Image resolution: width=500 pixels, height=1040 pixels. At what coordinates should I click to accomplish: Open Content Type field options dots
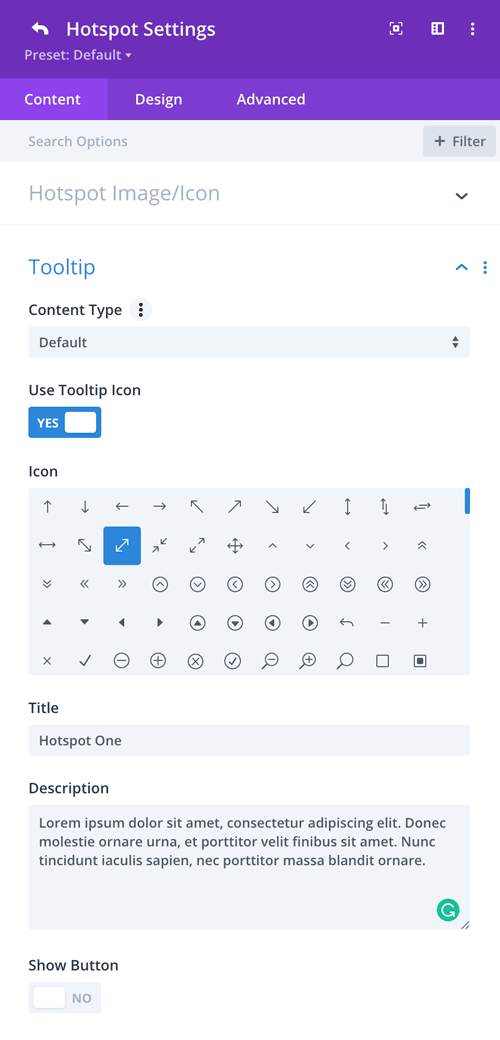point(141,310)
